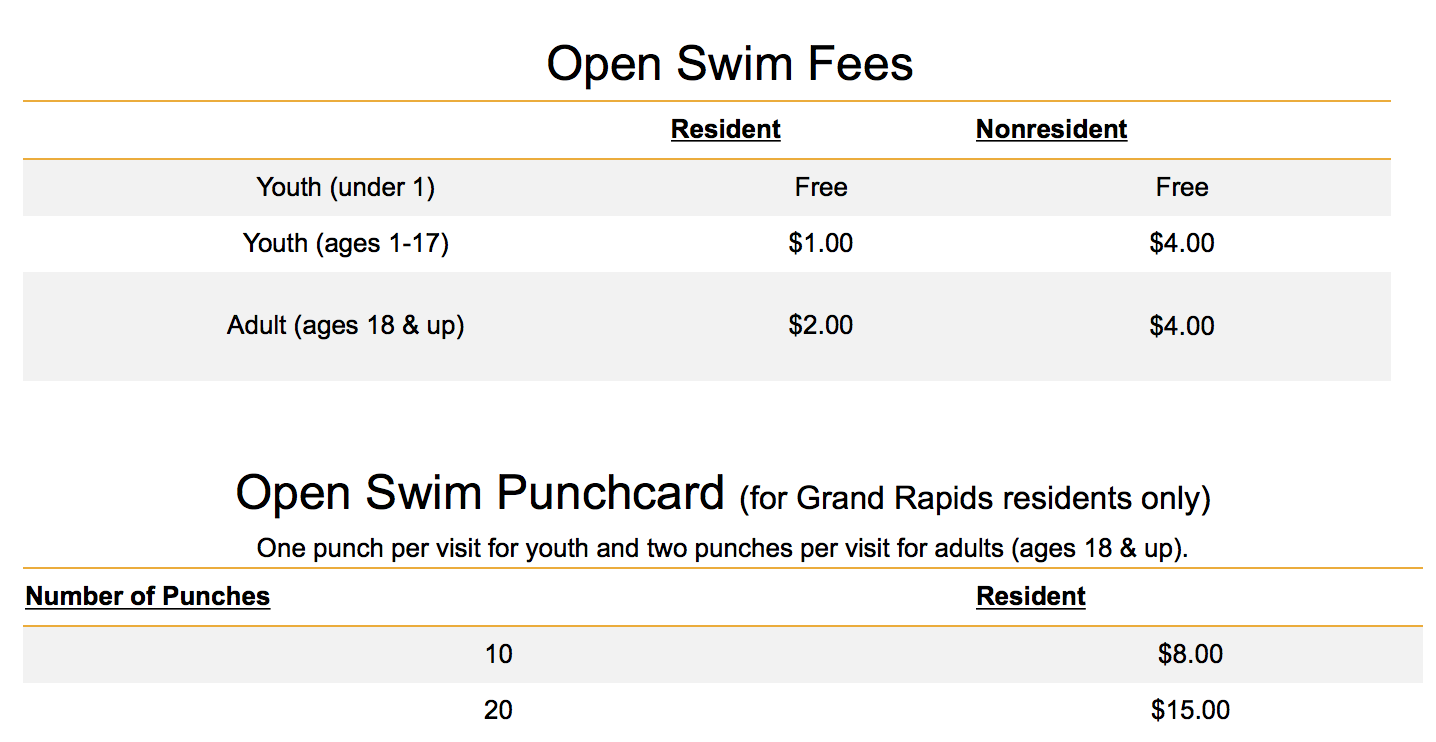Click the $4.00 nonresident adult fee
1436x742 pixels.
click(x=1182, y=325)
